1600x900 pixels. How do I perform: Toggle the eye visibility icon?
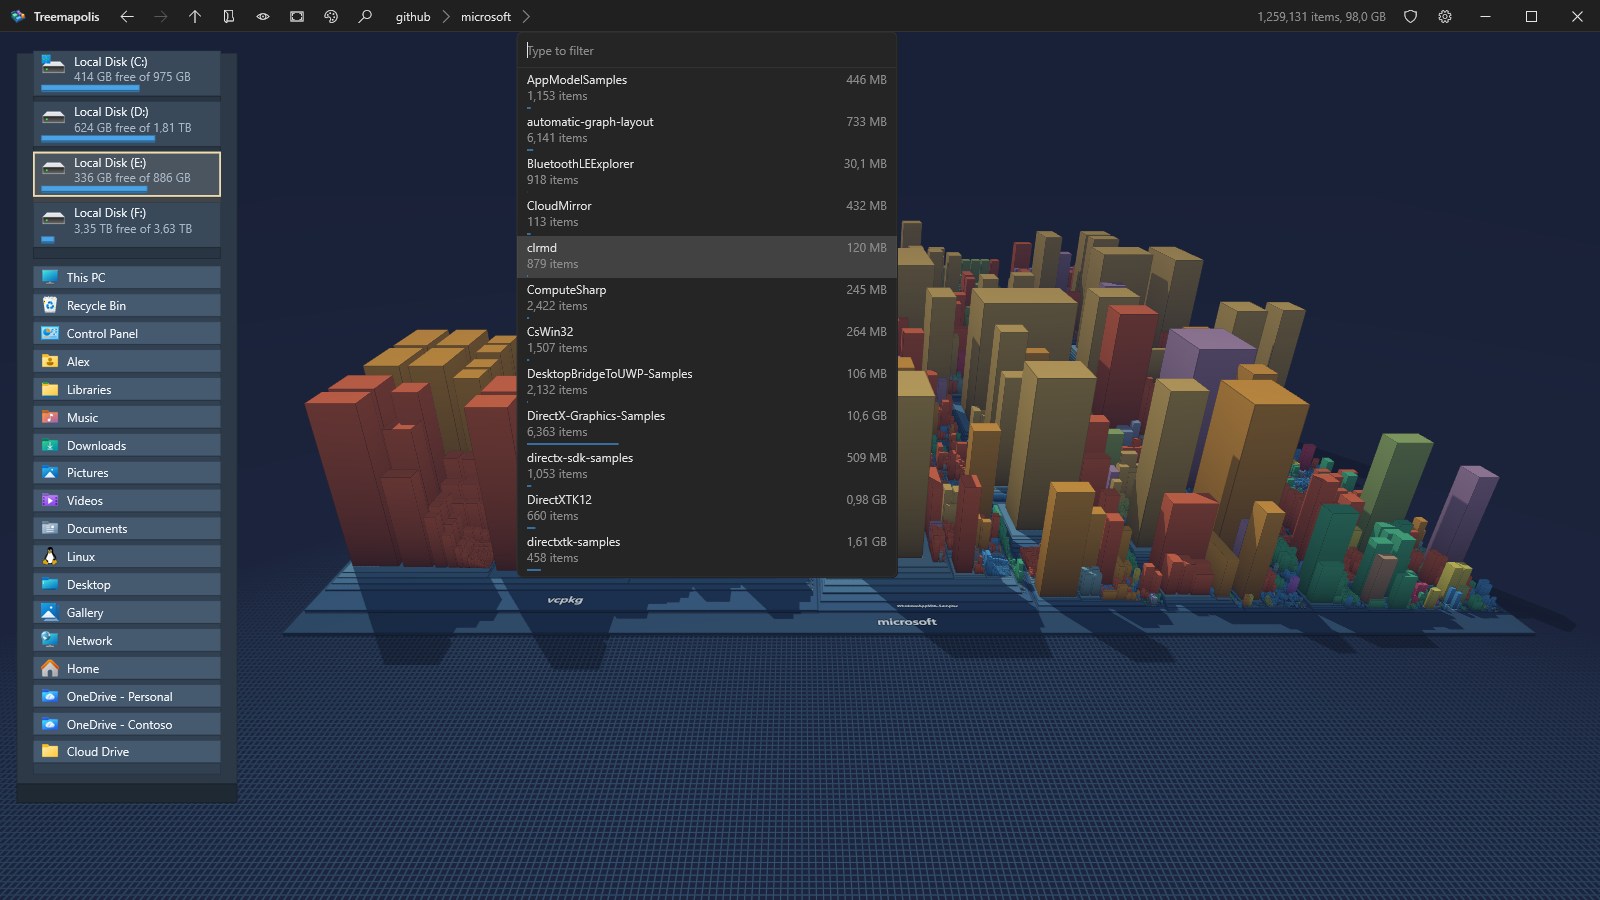(x=263, y=17)
